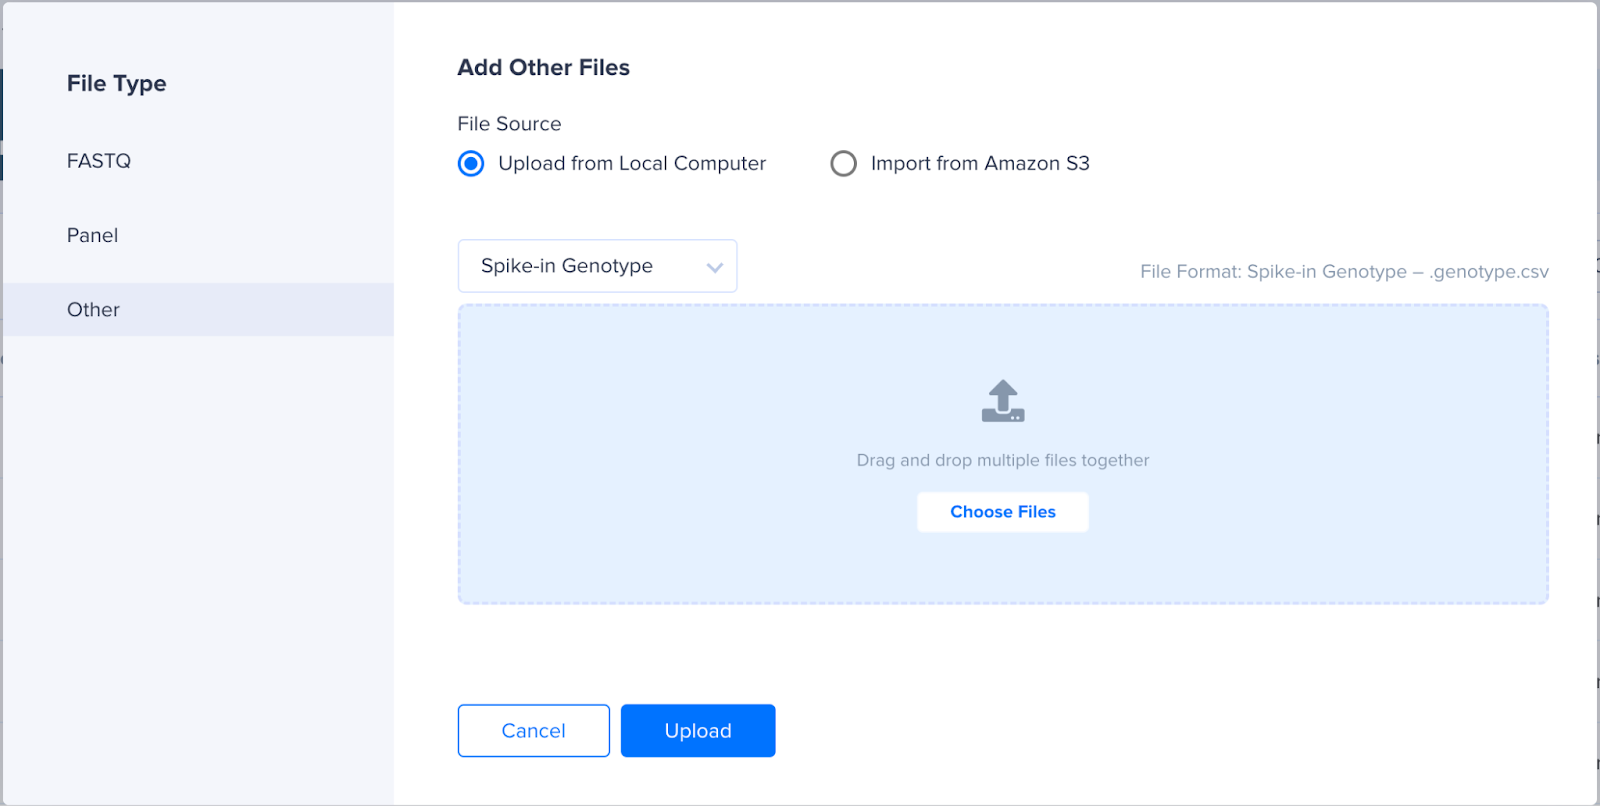Click the Spike-in Genotype text in combo box
This screenshot has width=1600, height=806.
pos(567,266)
